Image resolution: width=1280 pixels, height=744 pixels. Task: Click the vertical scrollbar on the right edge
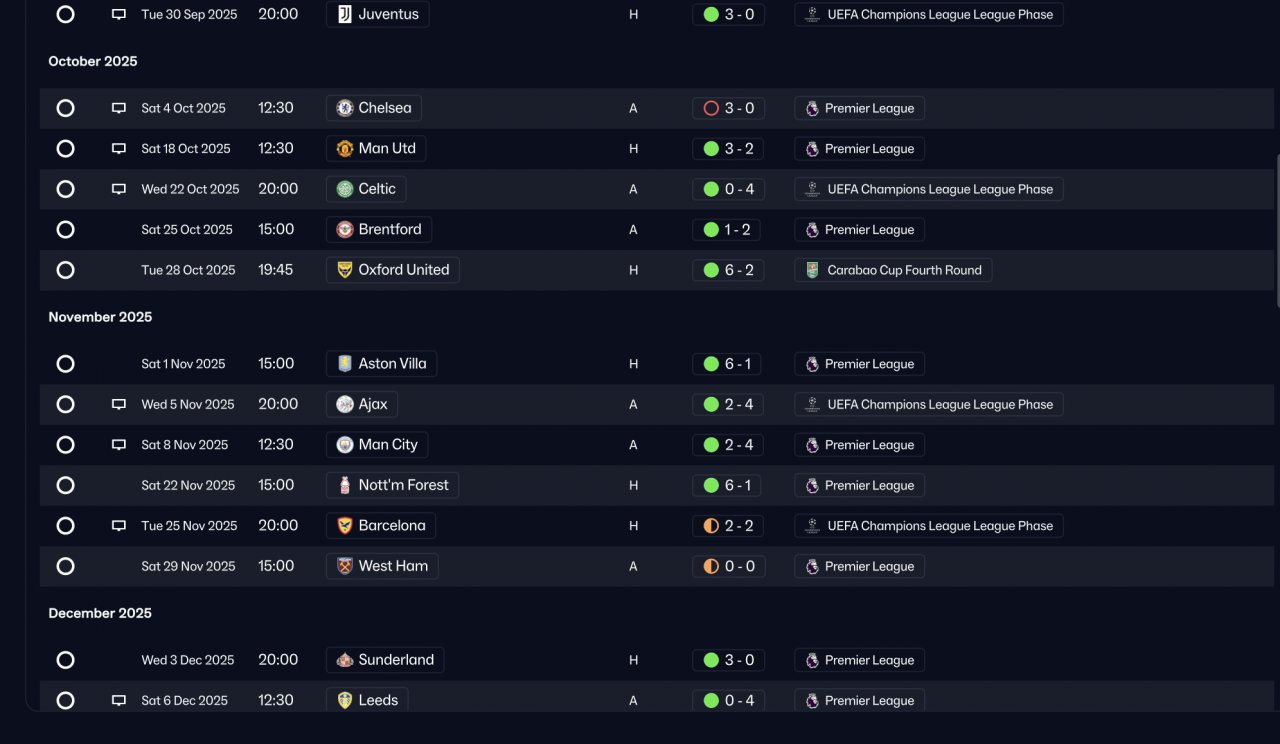click(x=1276, y=230)
